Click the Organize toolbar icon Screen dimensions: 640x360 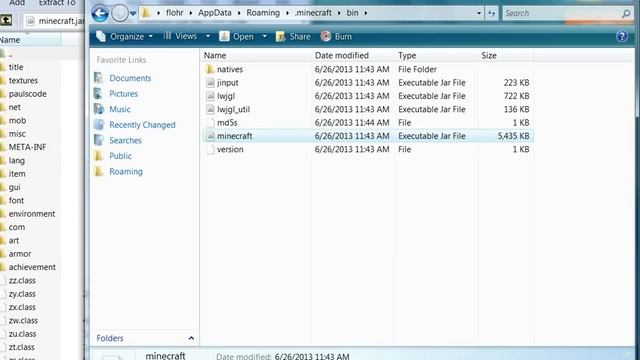[101, 36]
